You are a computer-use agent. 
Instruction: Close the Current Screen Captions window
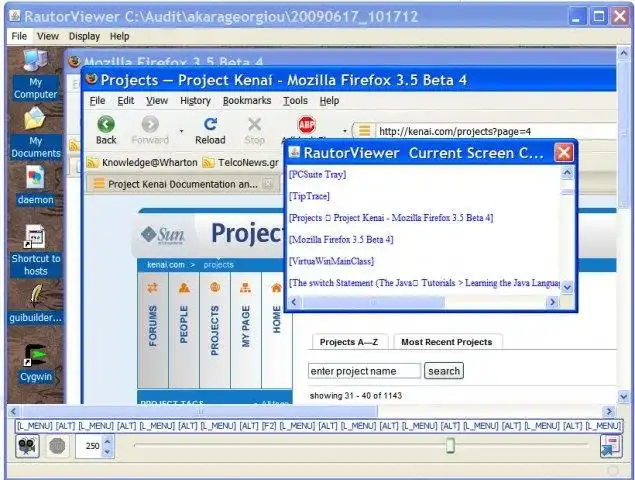coord(564,153)
